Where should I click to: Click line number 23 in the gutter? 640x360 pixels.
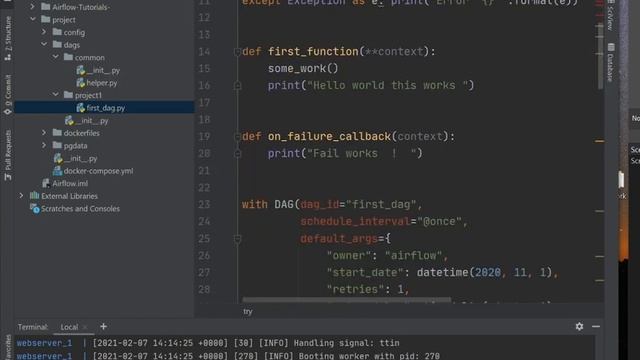pyautogui.click(x=204, y=204)
